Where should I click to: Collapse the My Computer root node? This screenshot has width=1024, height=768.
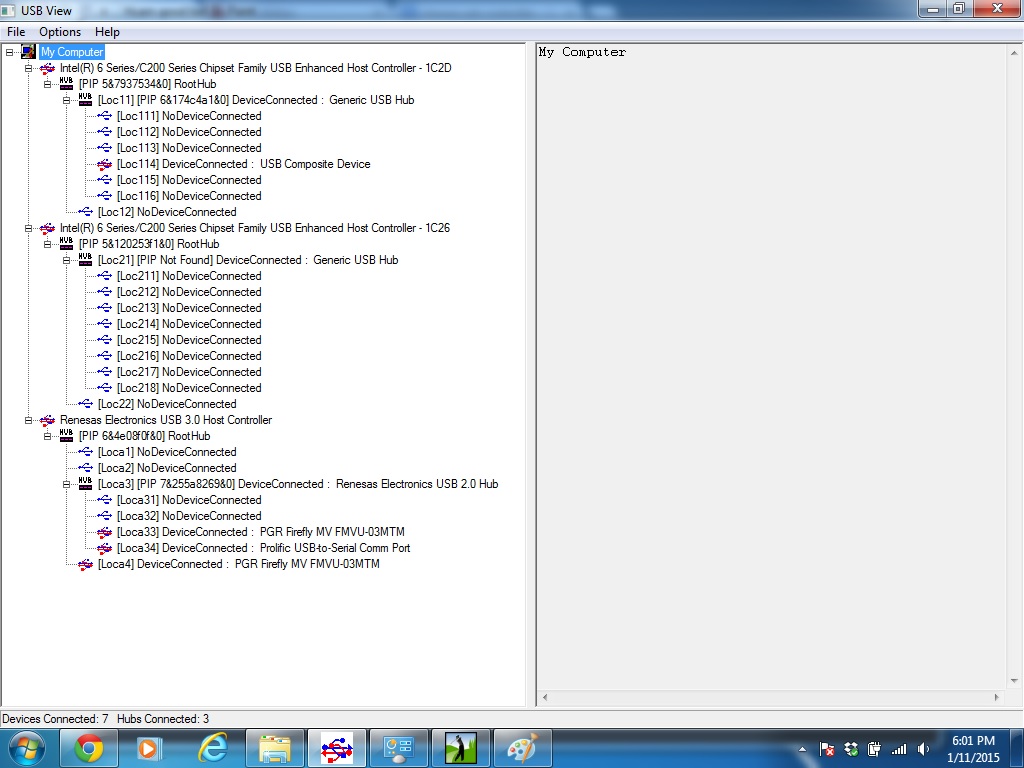[x=10, y=52]
